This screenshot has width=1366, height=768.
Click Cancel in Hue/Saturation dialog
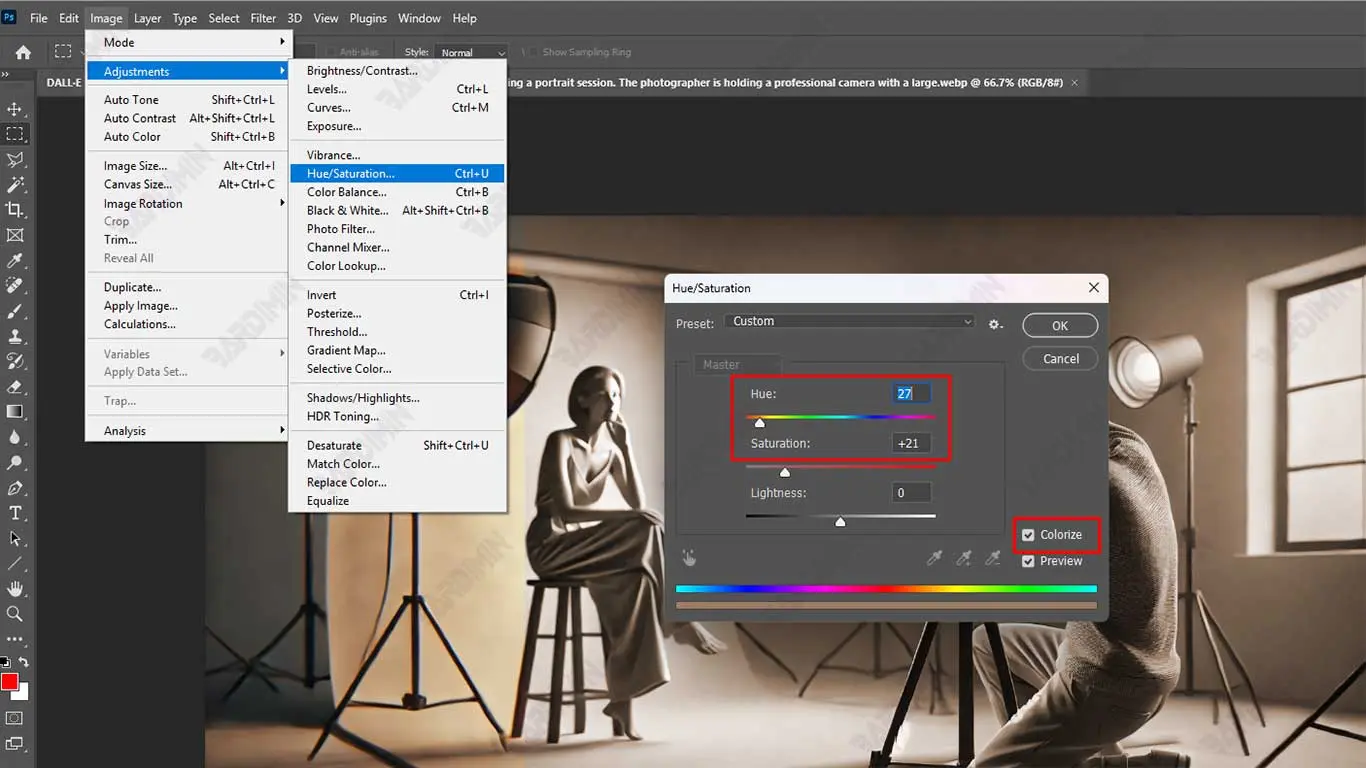pos(1060,359)
